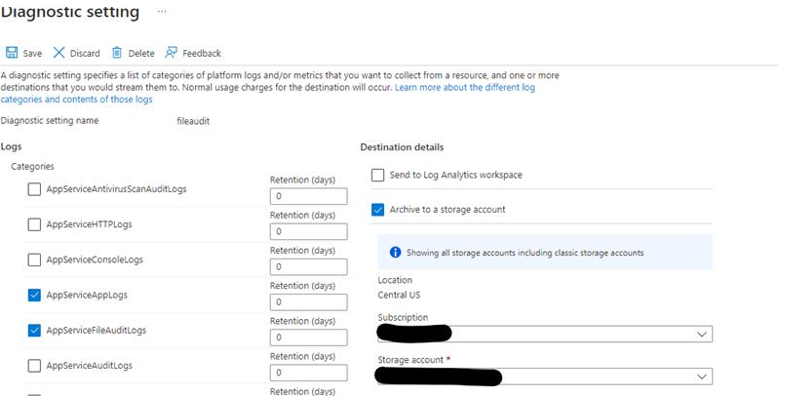The height and width of the screenshot is (410, 798).
Task: Edit retention days for AppServiceAppLogs
Action: click(x=308, y=302)
